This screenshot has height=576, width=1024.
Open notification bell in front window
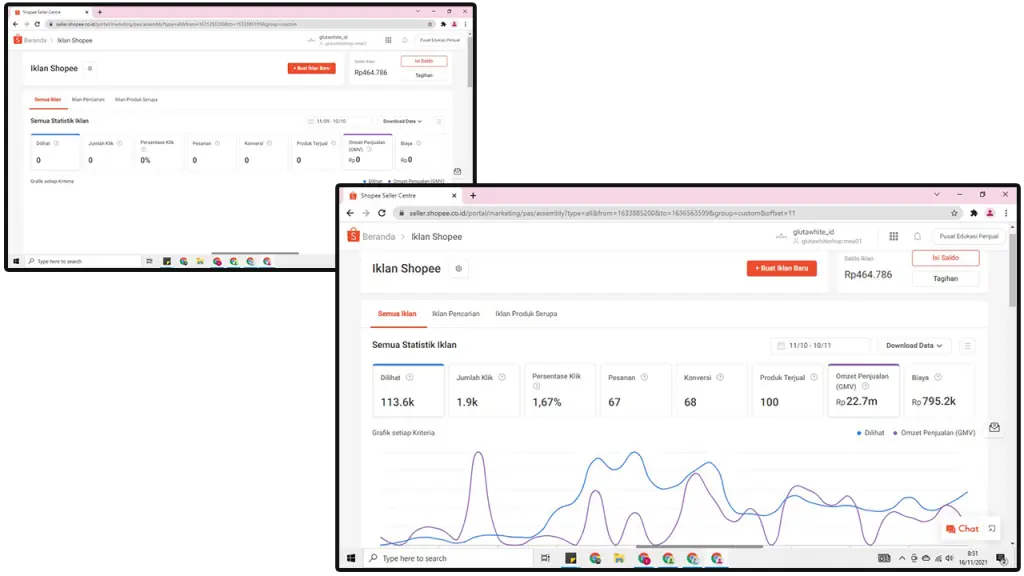click(x=917, y=236)
